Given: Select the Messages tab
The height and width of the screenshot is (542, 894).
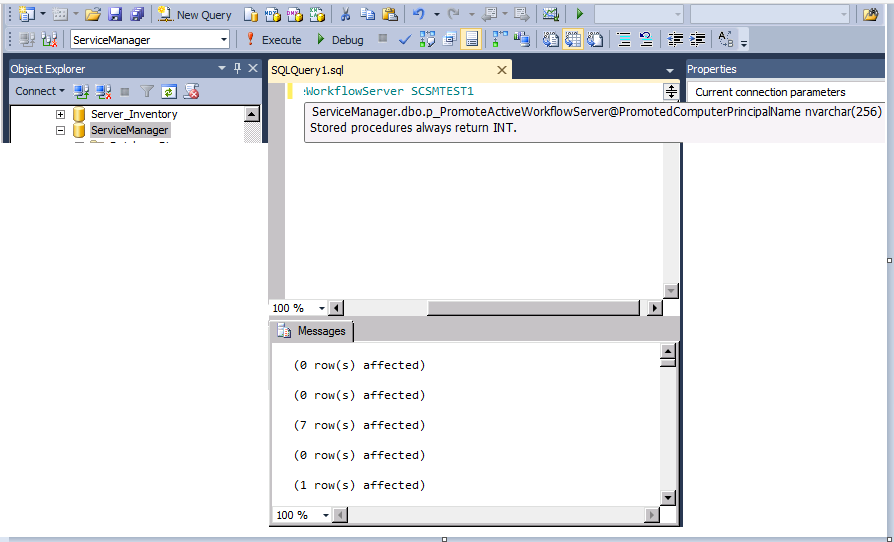Looking at the screenshot, I should point(312,331).
